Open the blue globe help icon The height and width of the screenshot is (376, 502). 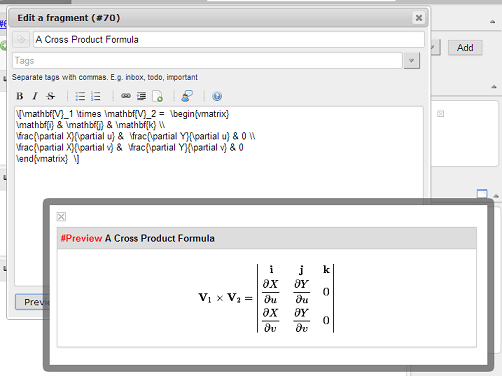click(217, 96)
